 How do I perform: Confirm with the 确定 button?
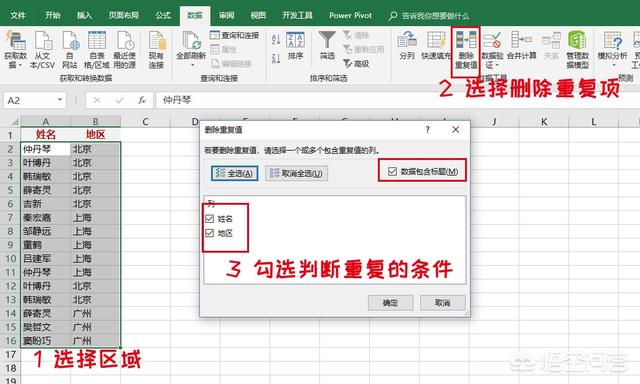click(x=390, y=303)
